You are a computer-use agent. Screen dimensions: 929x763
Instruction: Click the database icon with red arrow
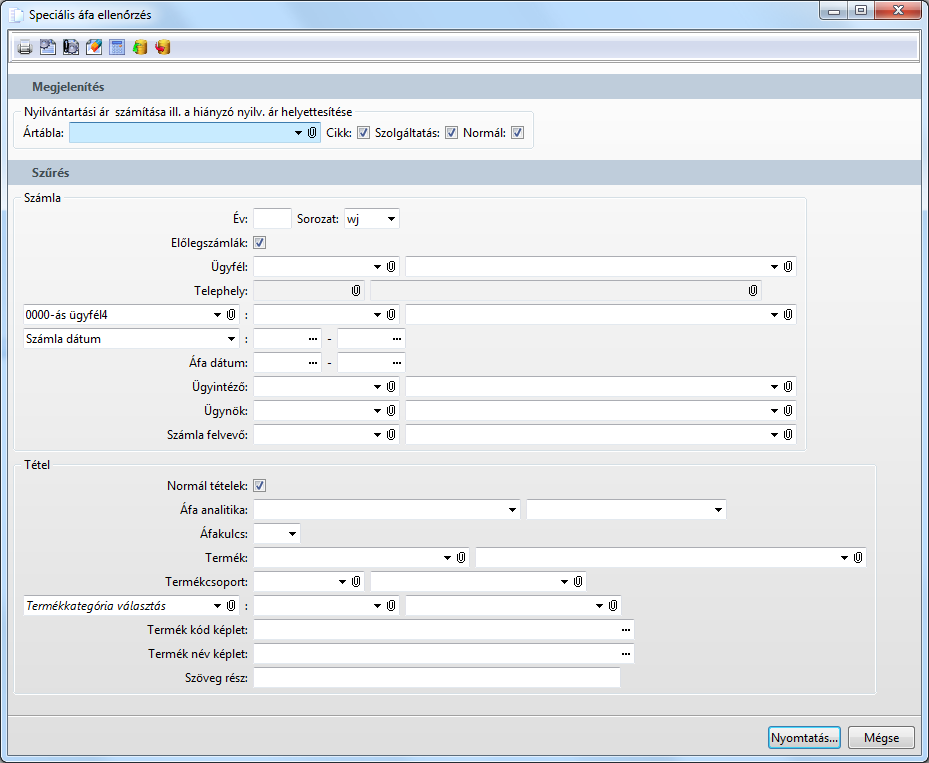(x=163, y=47)
